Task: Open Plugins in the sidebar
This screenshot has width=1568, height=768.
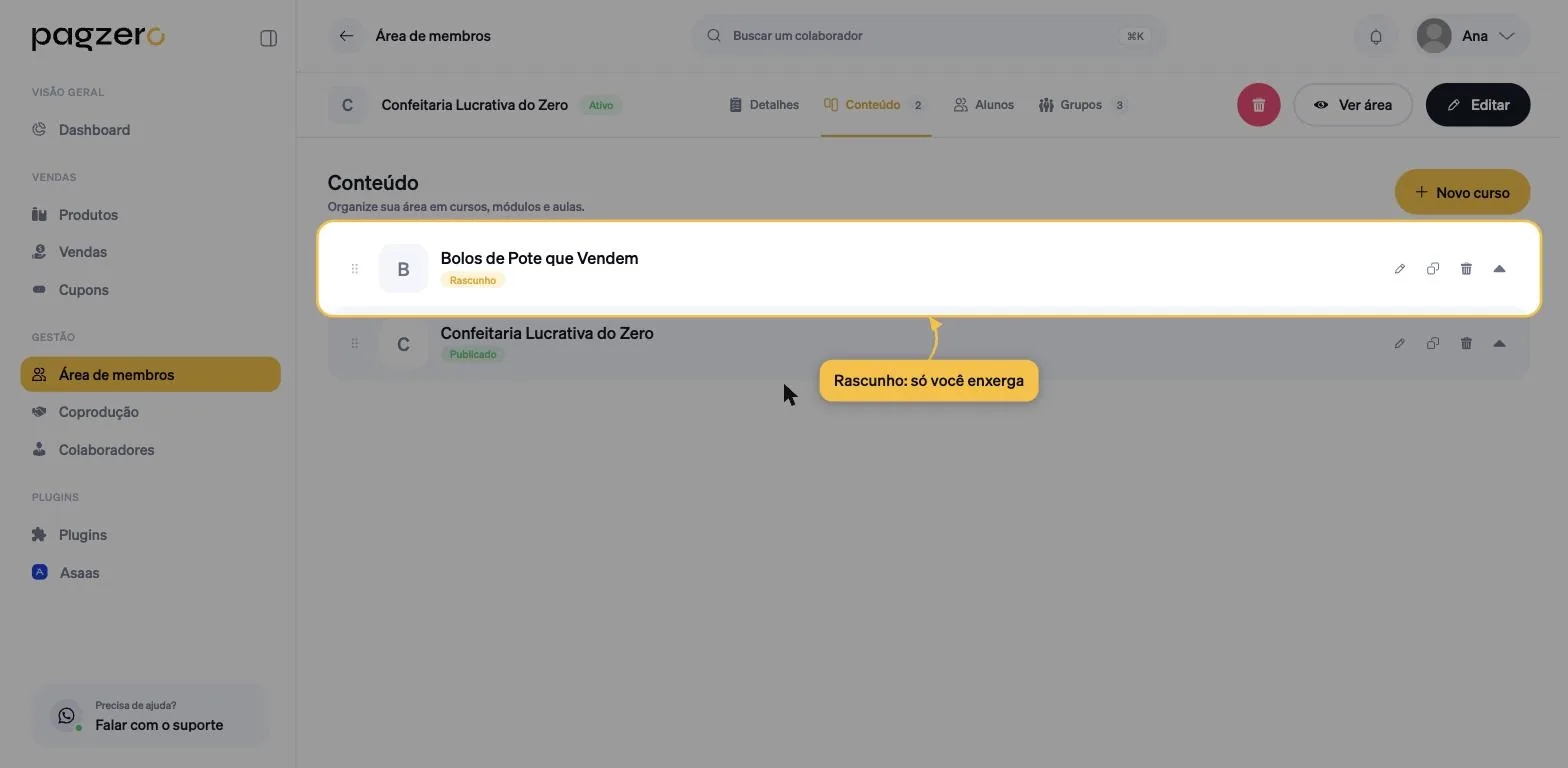Action: (150, 535)
